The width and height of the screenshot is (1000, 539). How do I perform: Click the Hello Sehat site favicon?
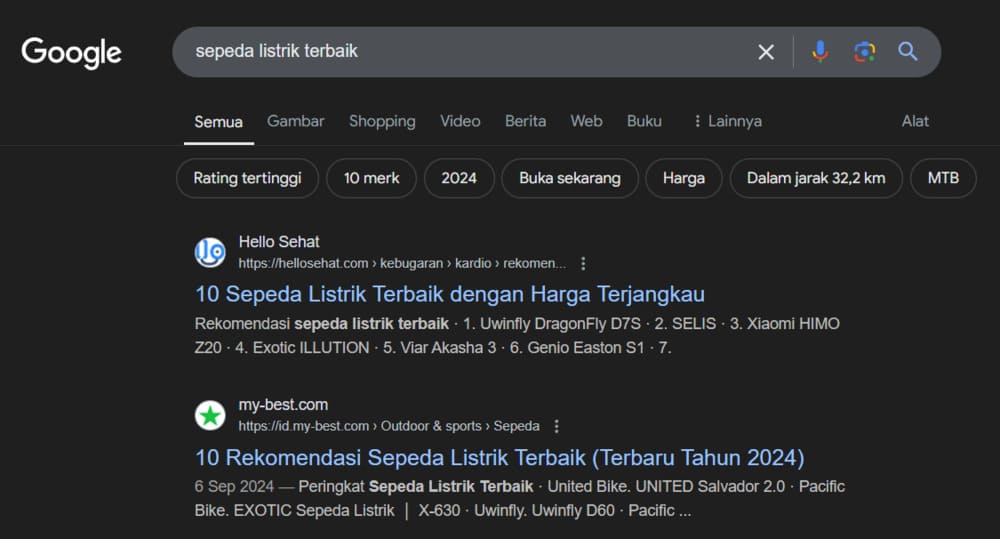[210, 252]
